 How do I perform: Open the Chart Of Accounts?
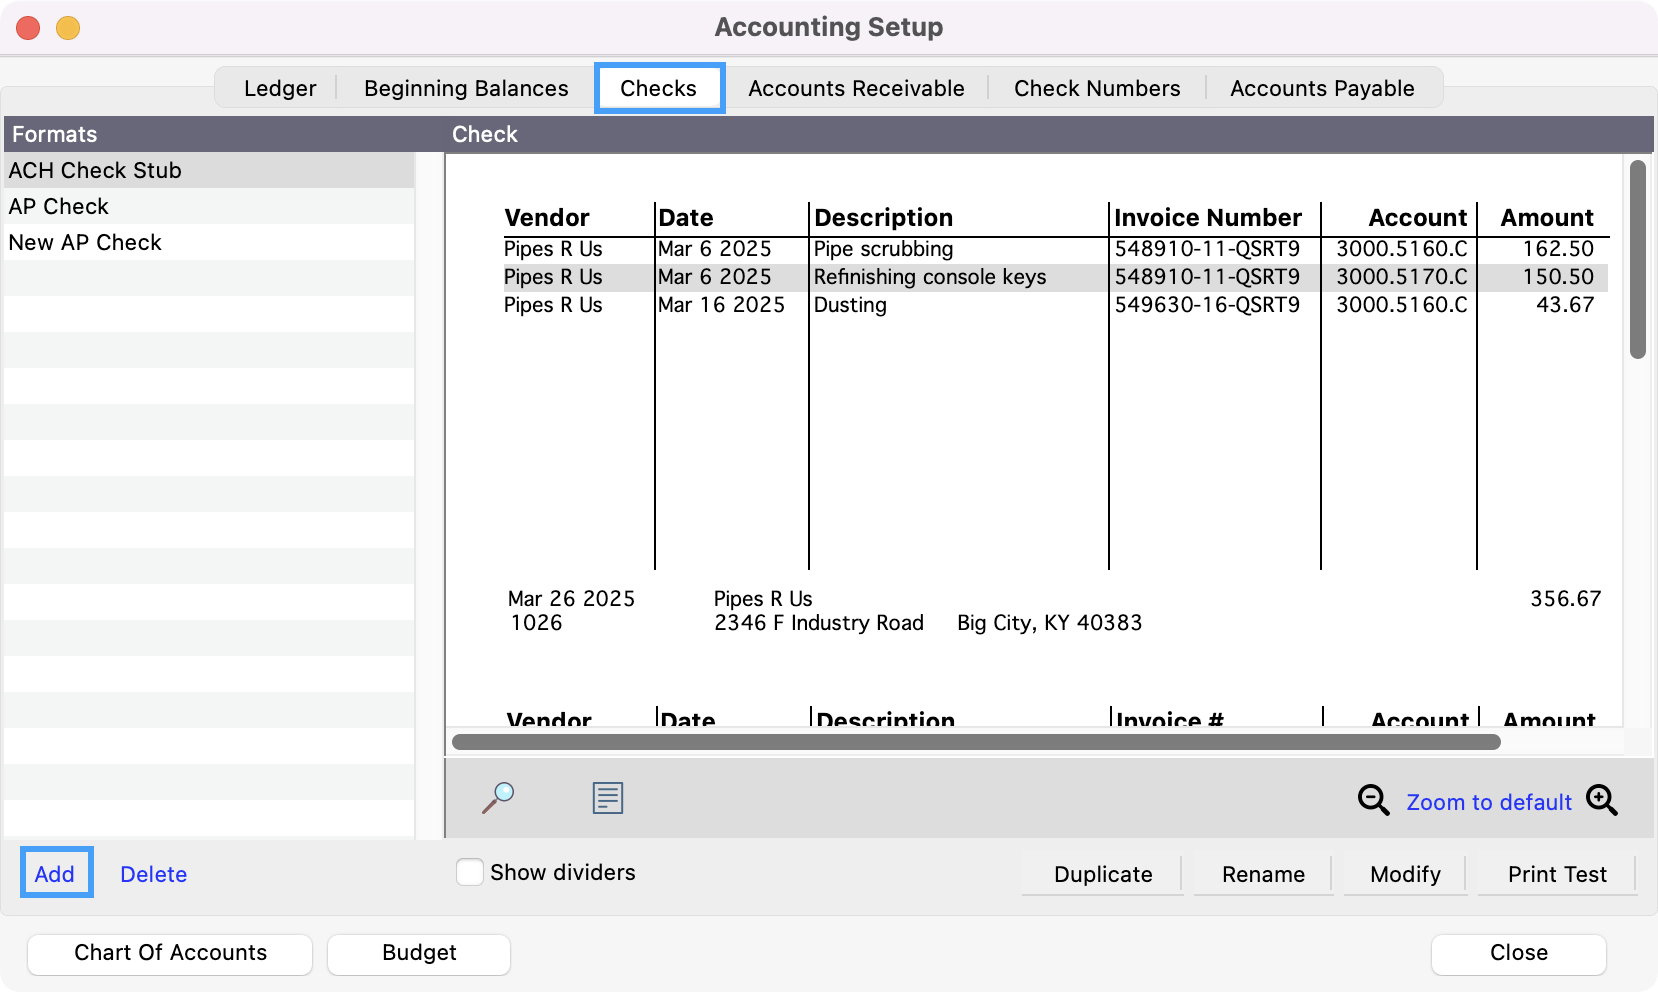point(170,953)
